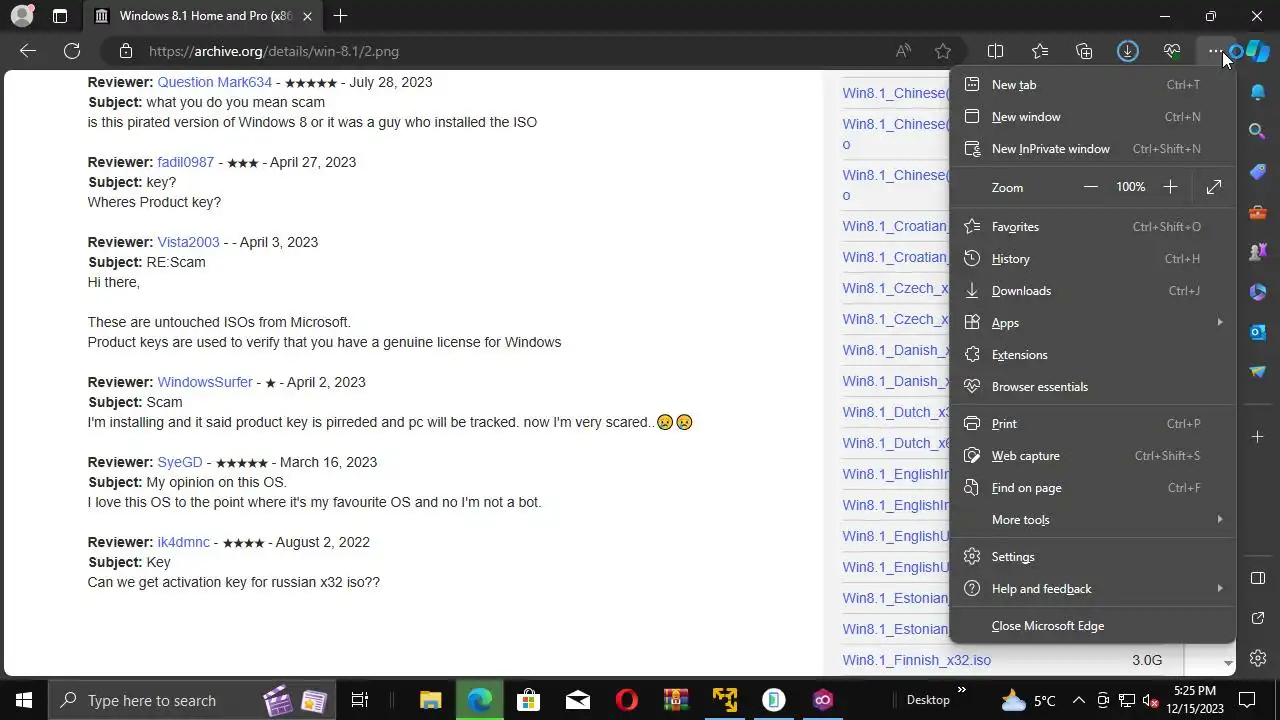The height and width of the screenshot is (720, 1280).
Task: Expand Help and feedback submenu
Action: (1092, 589)
